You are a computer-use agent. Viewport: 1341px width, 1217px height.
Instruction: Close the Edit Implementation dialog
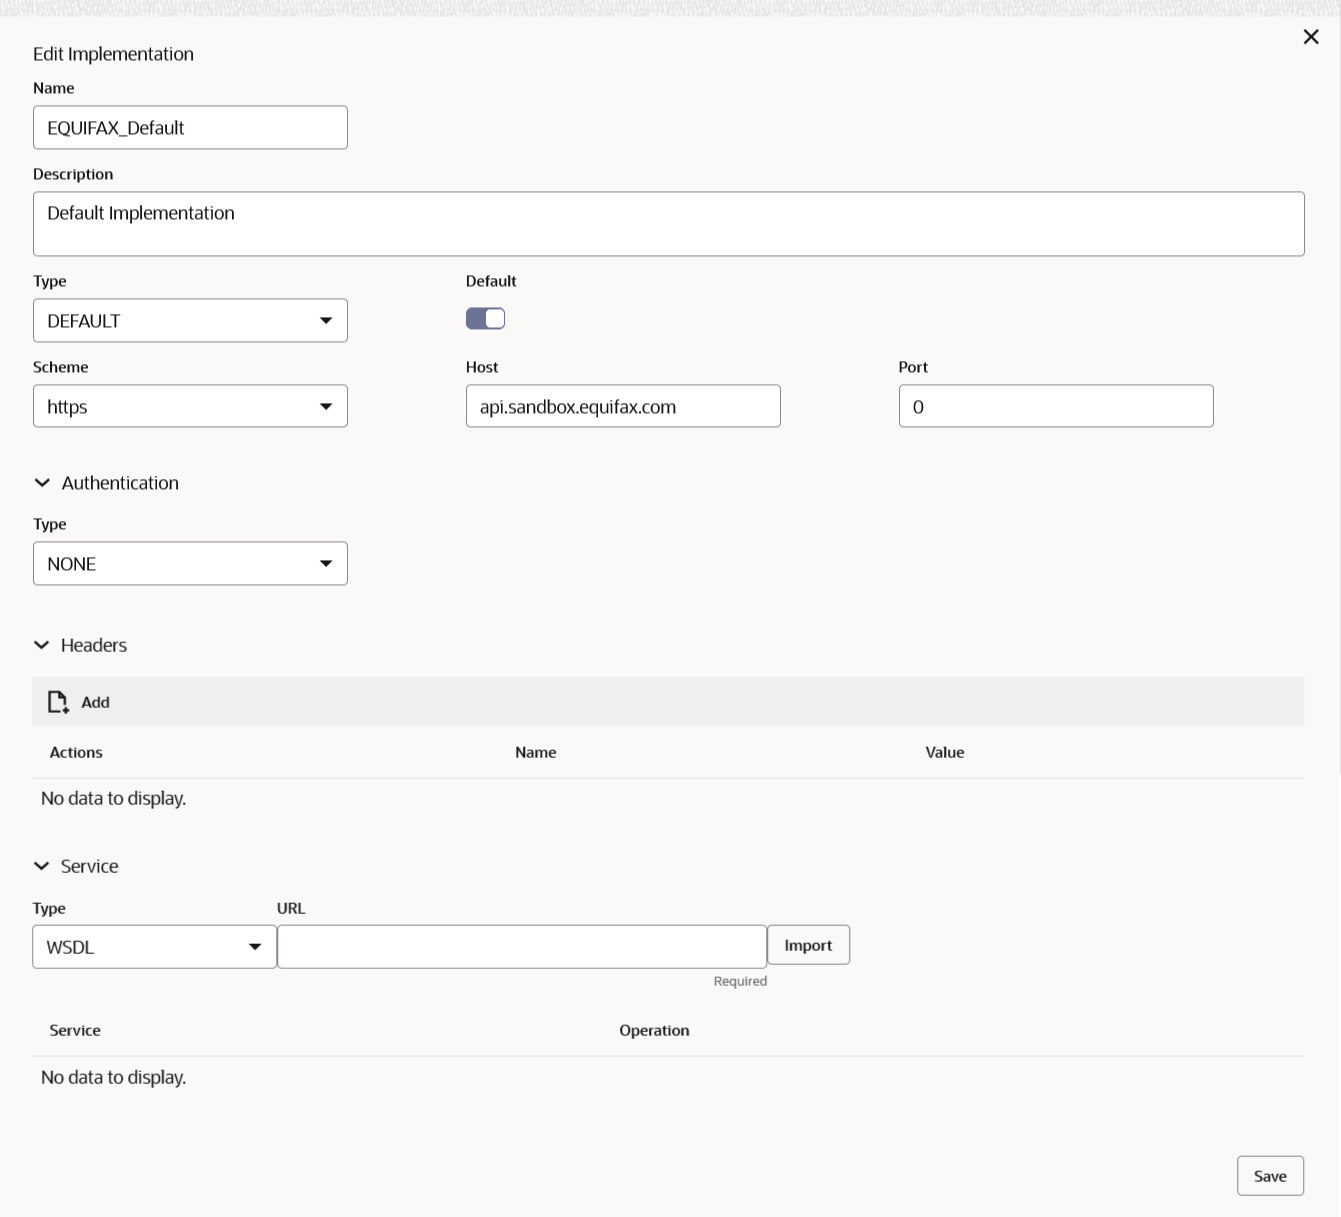pyautogui.click(x=1311, y=37)
